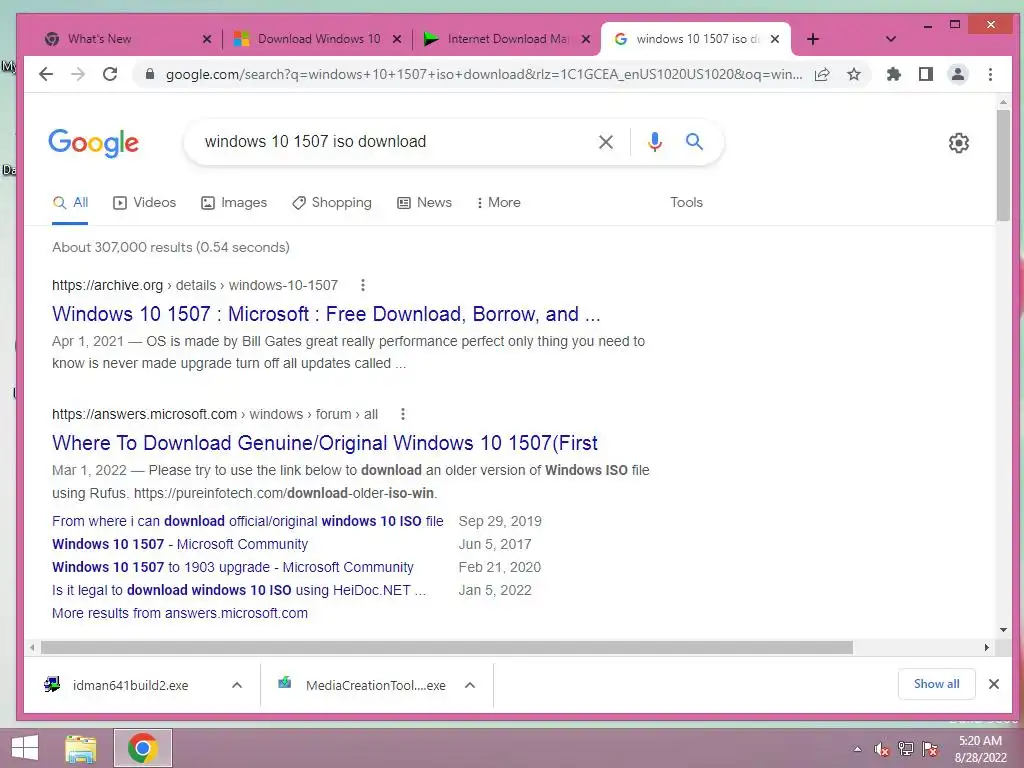Click the Chrome taskbar icon
The width and height of the screenshot is (1024, 768).
[x=143, y=748]
